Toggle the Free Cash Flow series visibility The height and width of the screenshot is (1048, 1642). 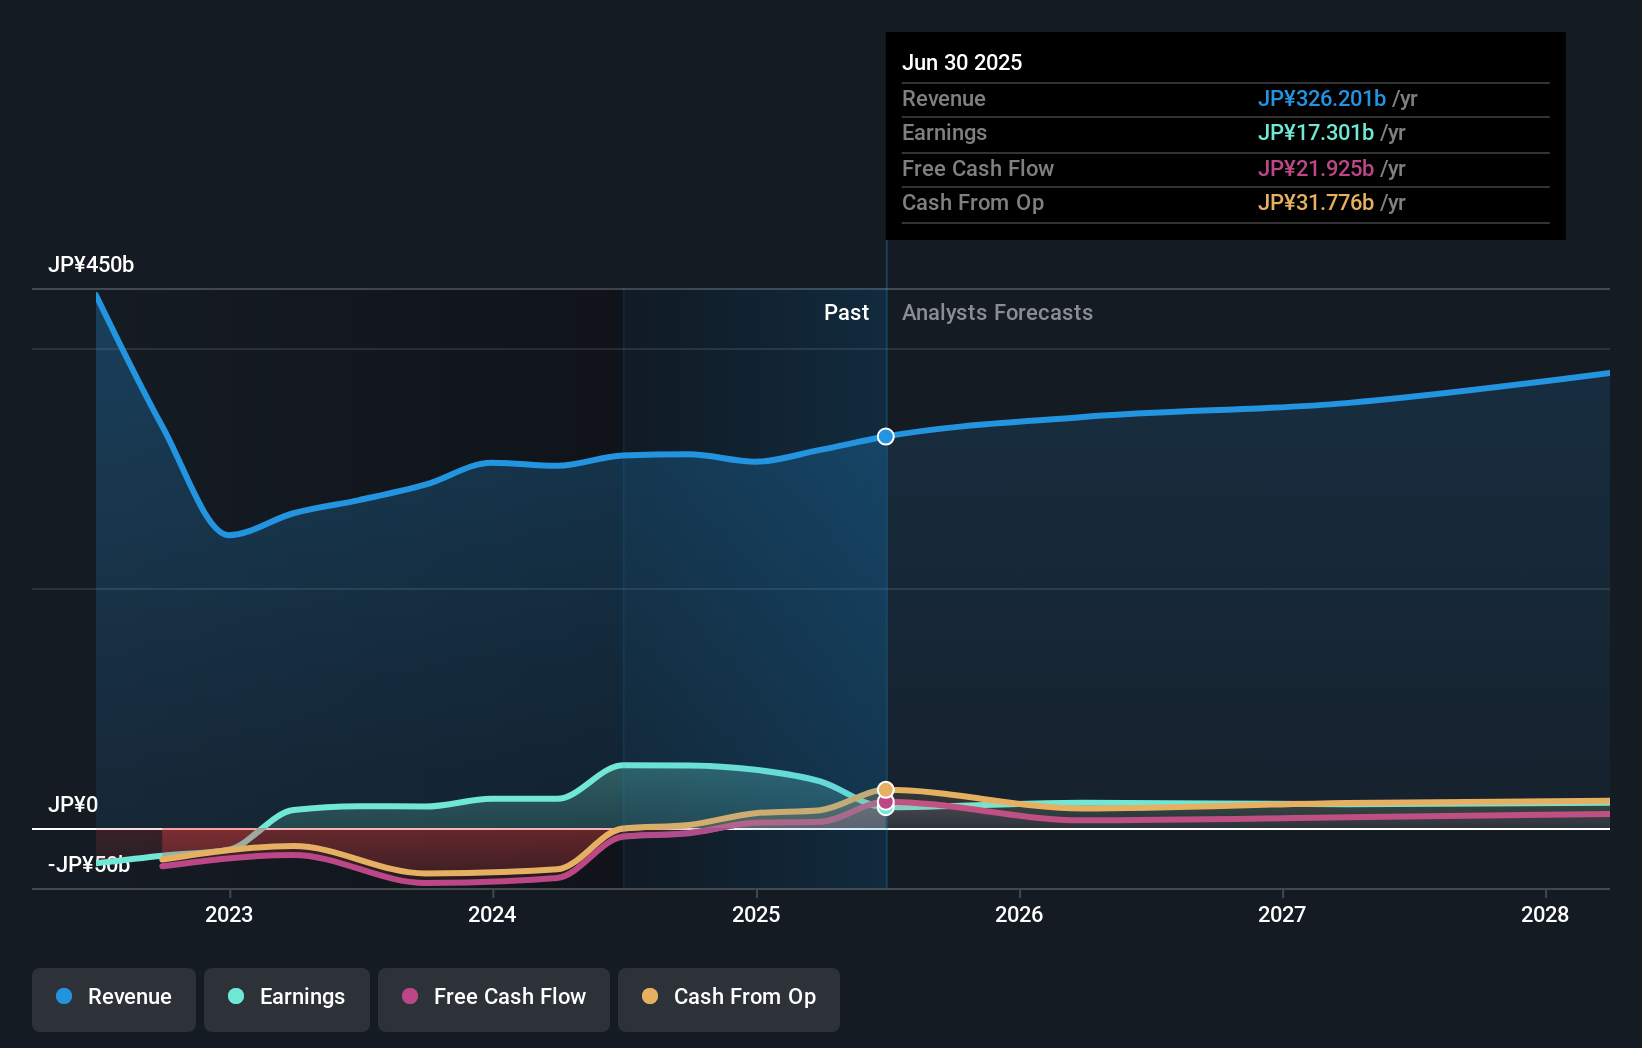(x=494, y=997)
